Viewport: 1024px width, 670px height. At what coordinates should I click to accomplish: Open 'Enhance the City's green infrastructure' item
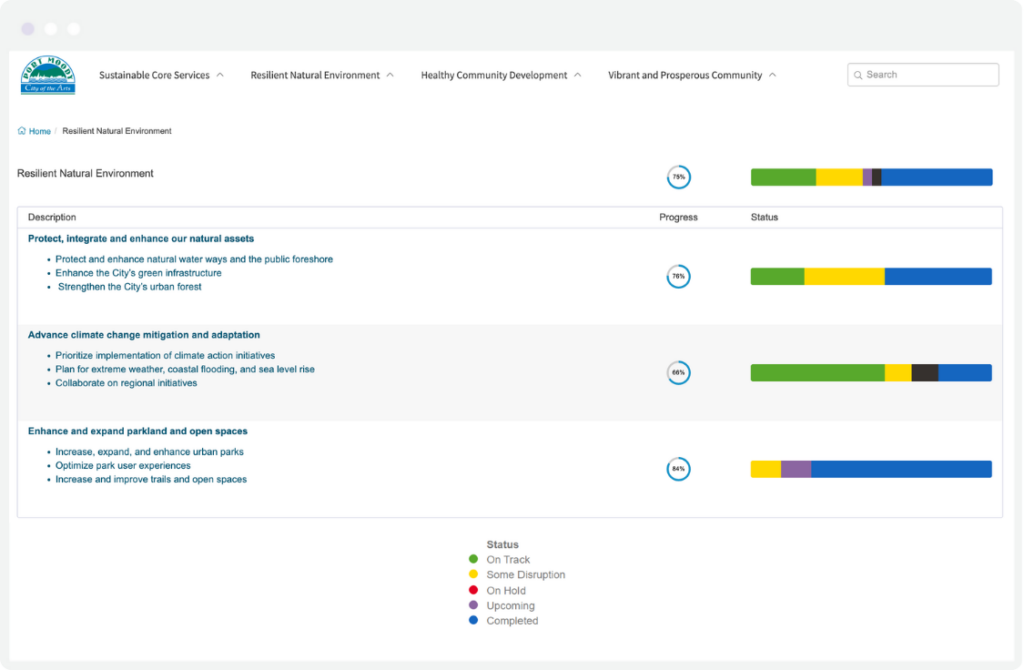(138, 273)
